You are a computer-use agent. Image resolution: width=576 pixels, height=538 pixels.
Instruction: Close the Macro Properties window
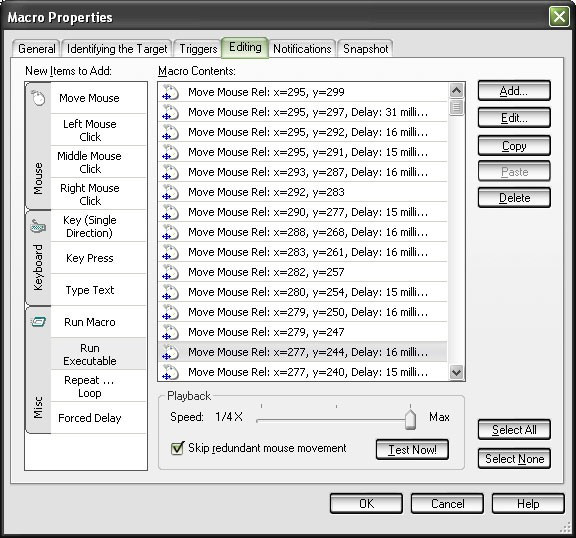tap(559, 17)
